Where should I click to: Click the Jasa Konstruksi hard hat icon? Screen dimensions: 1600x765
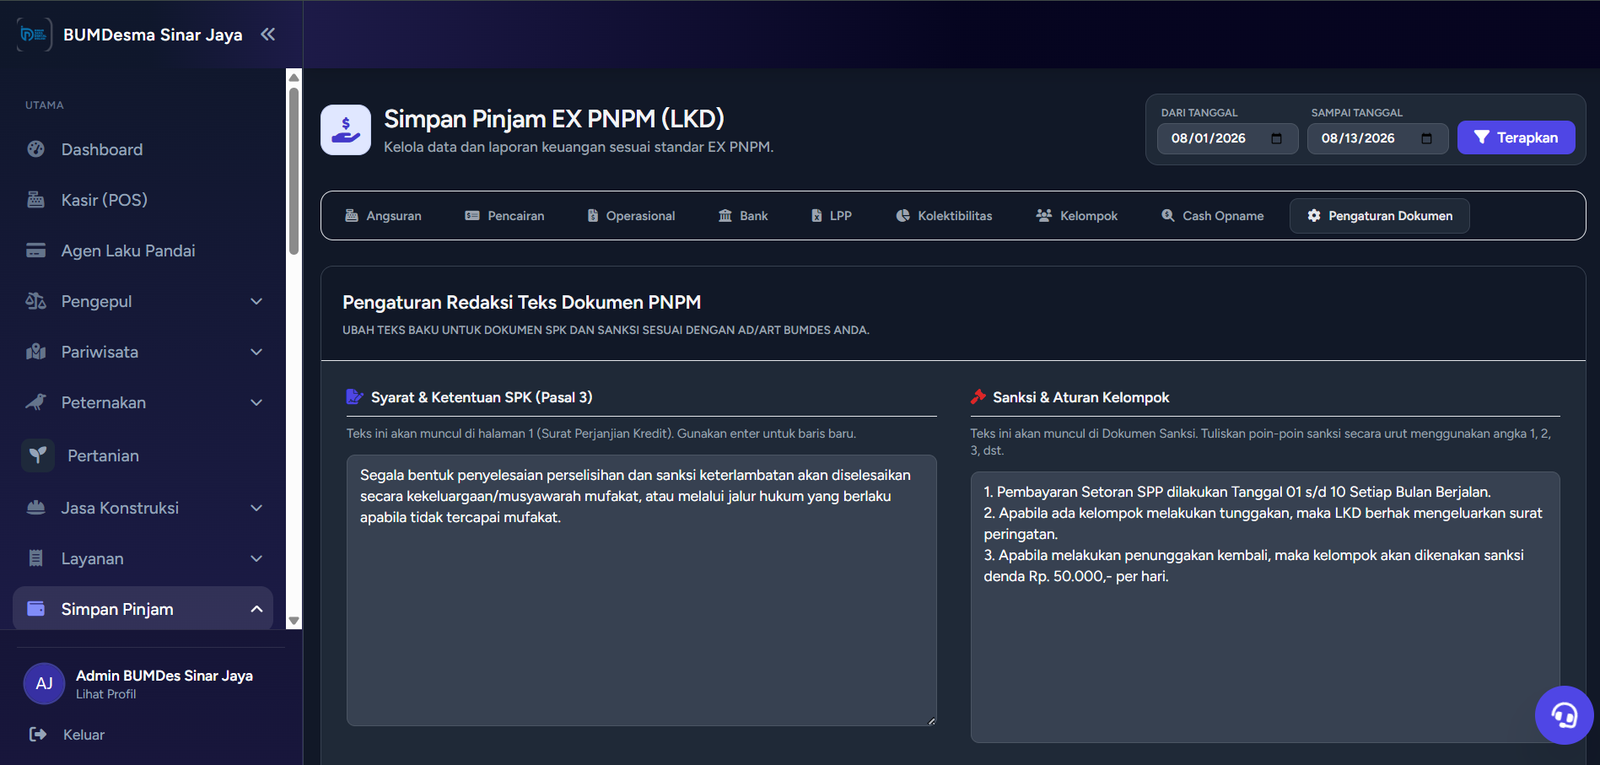[36, 508]
